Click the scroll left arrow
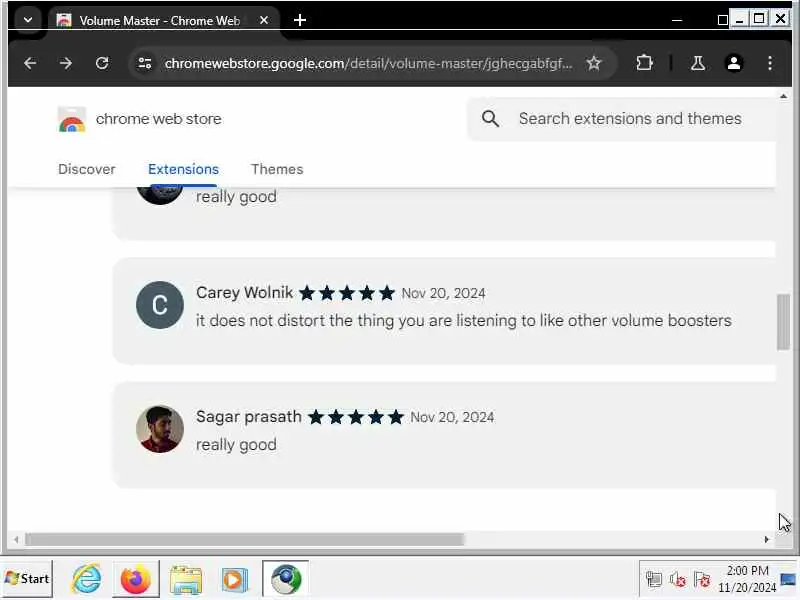The width and height of the screenshot is (800, 600). click(16, 539)
